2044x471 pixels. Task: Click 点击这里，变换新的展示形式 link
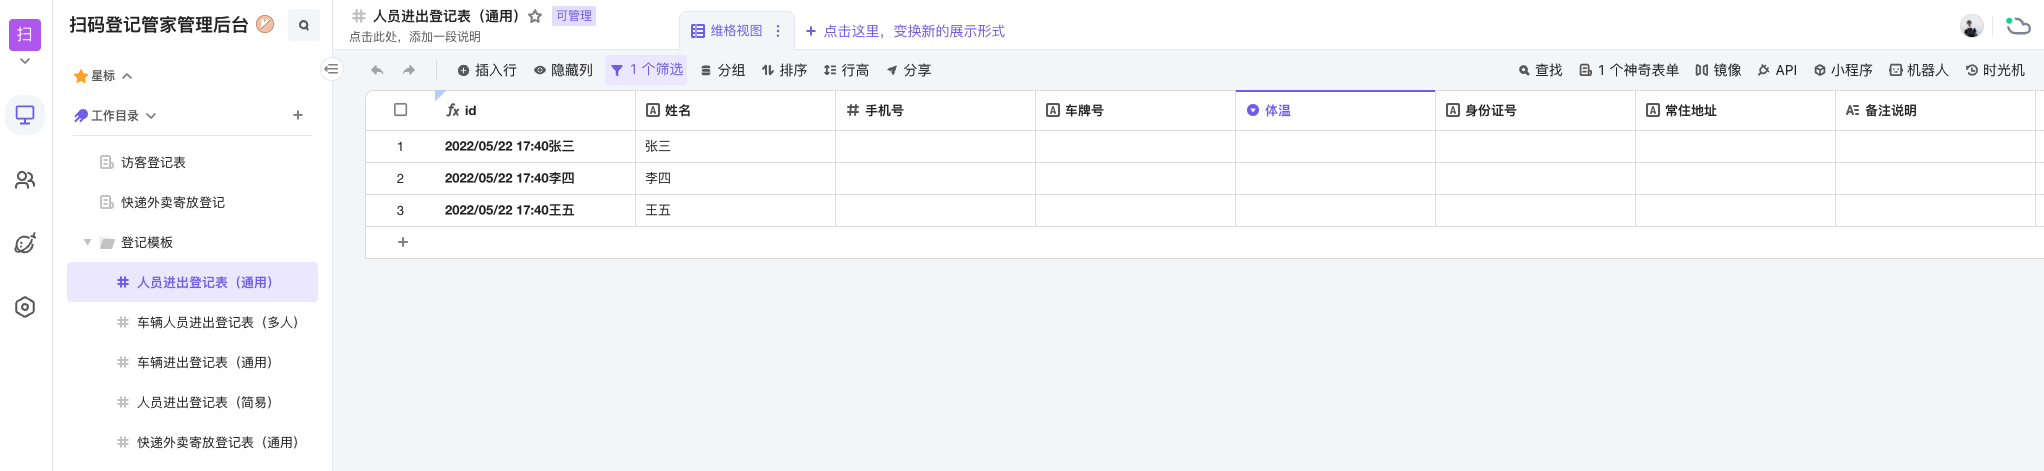pyautogui.click(x=905, y=31)
